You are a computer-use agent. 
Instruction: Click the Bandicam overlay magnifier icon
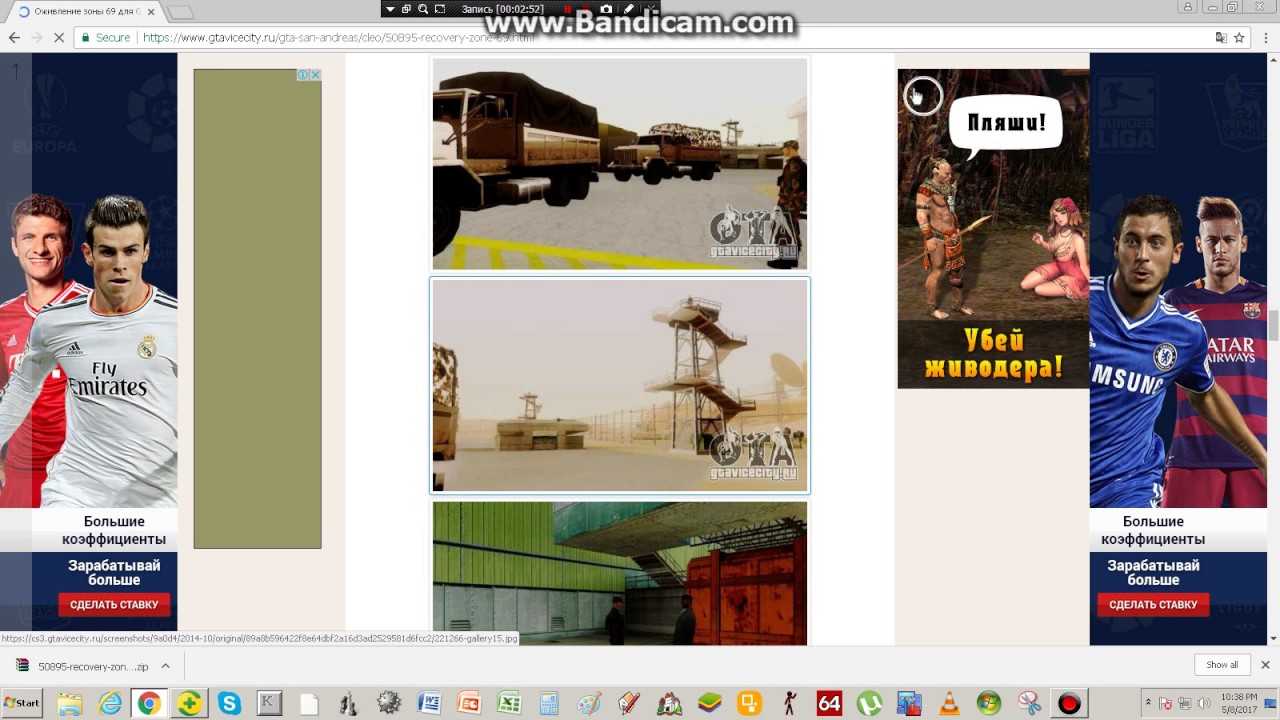pyautogui.click(x=423, y=9)
